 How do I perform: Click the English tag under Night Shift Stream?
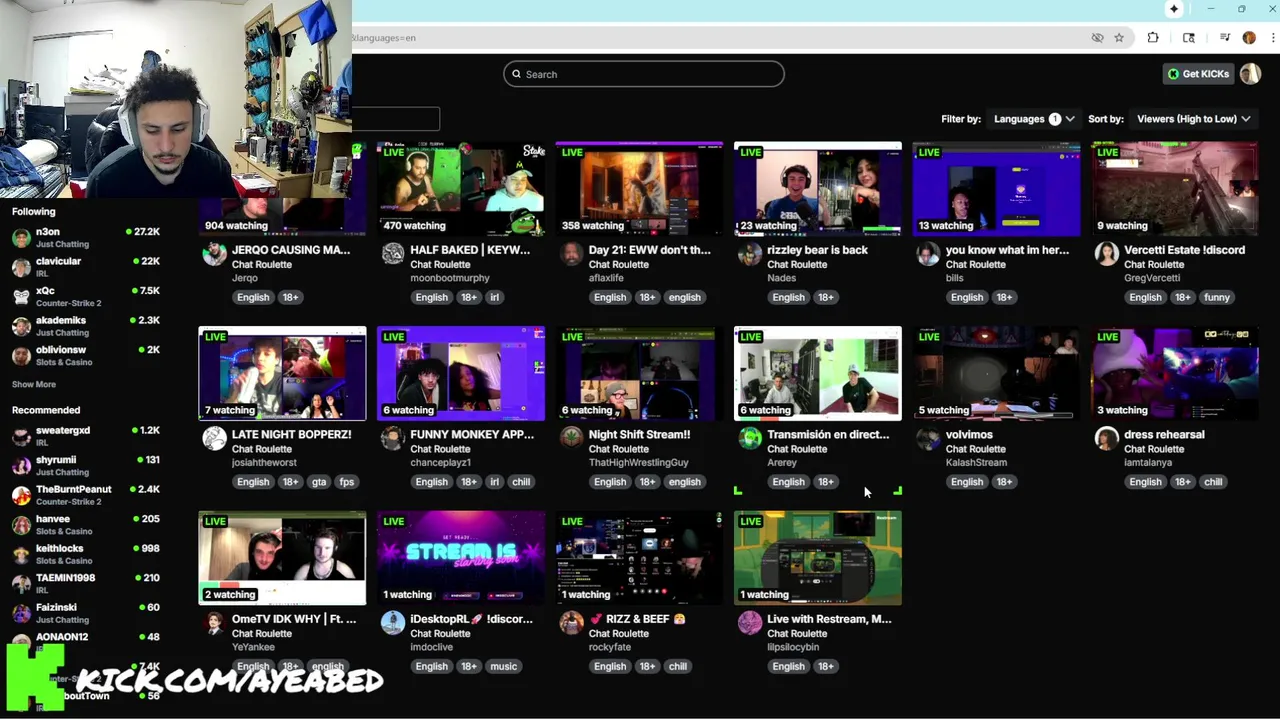610,482
